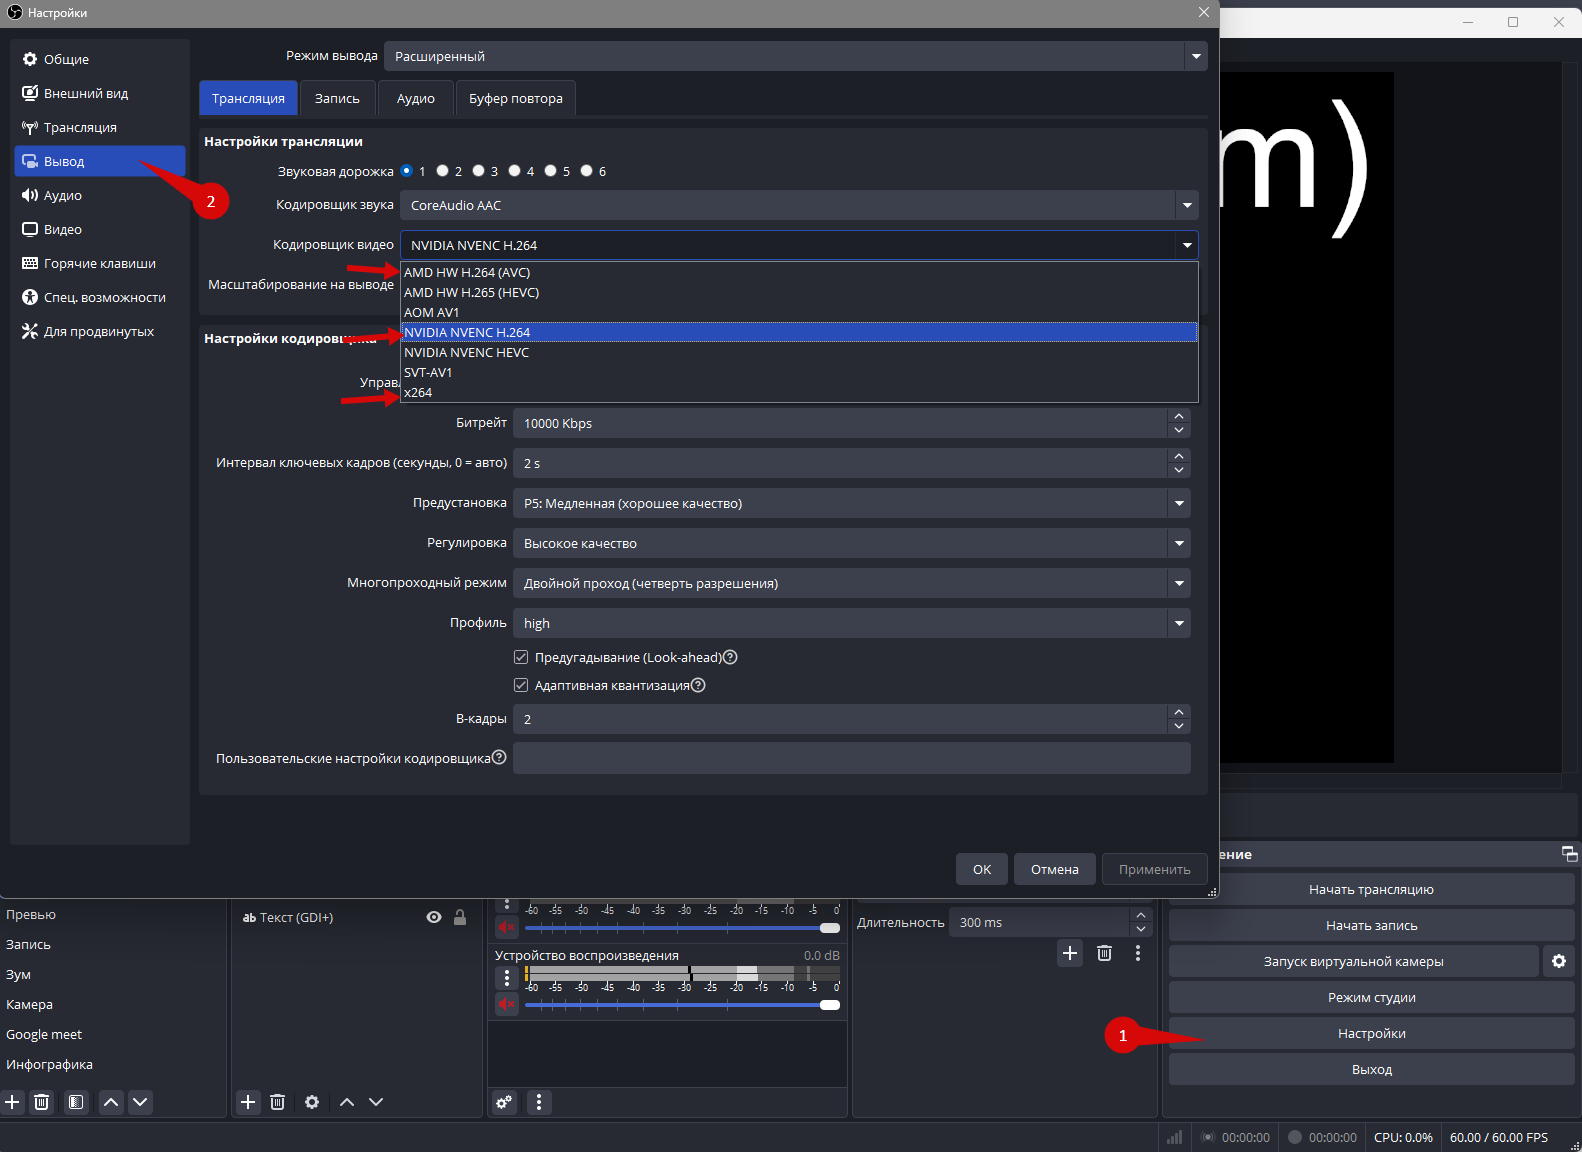Select audio track 6 radio button

tap(586, 171)
